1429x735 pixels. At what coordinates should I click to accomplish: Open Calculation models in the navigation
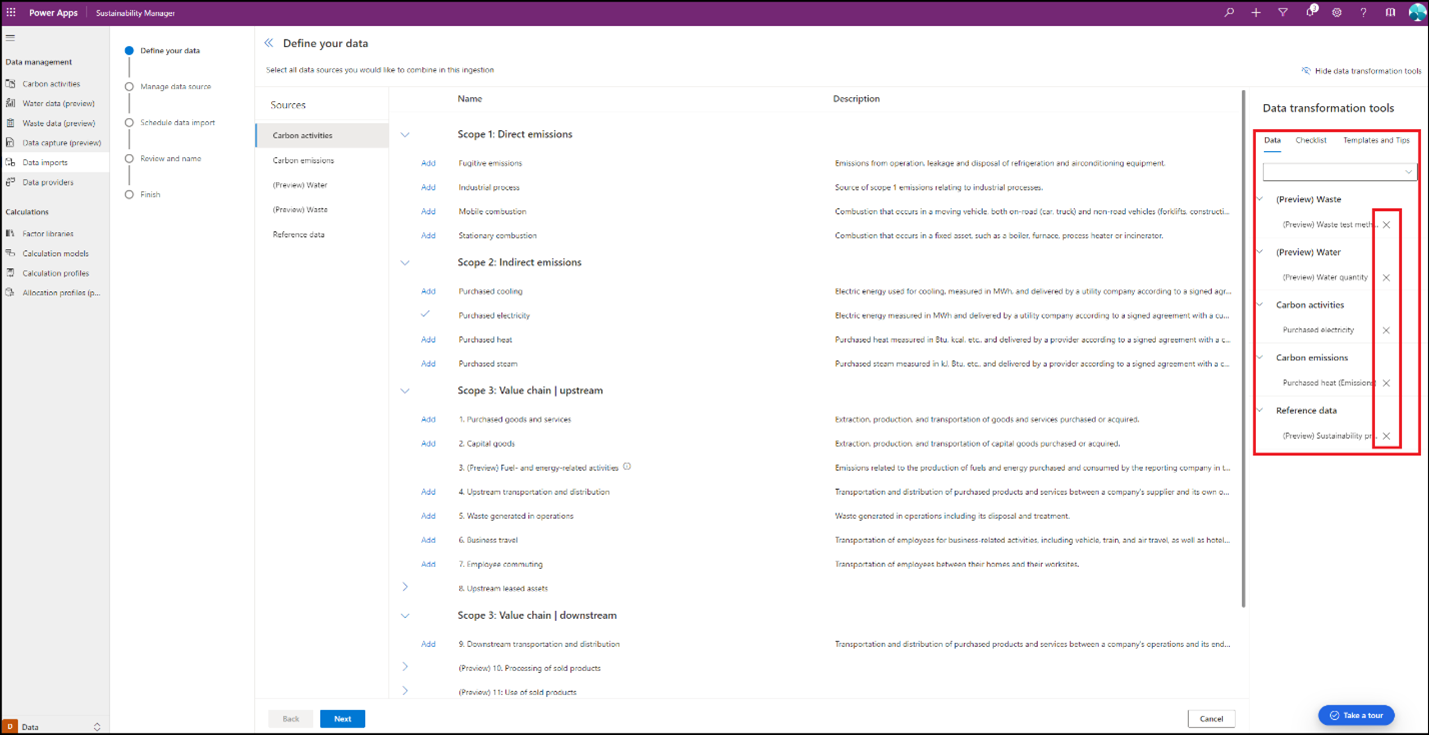coord(55,254)
